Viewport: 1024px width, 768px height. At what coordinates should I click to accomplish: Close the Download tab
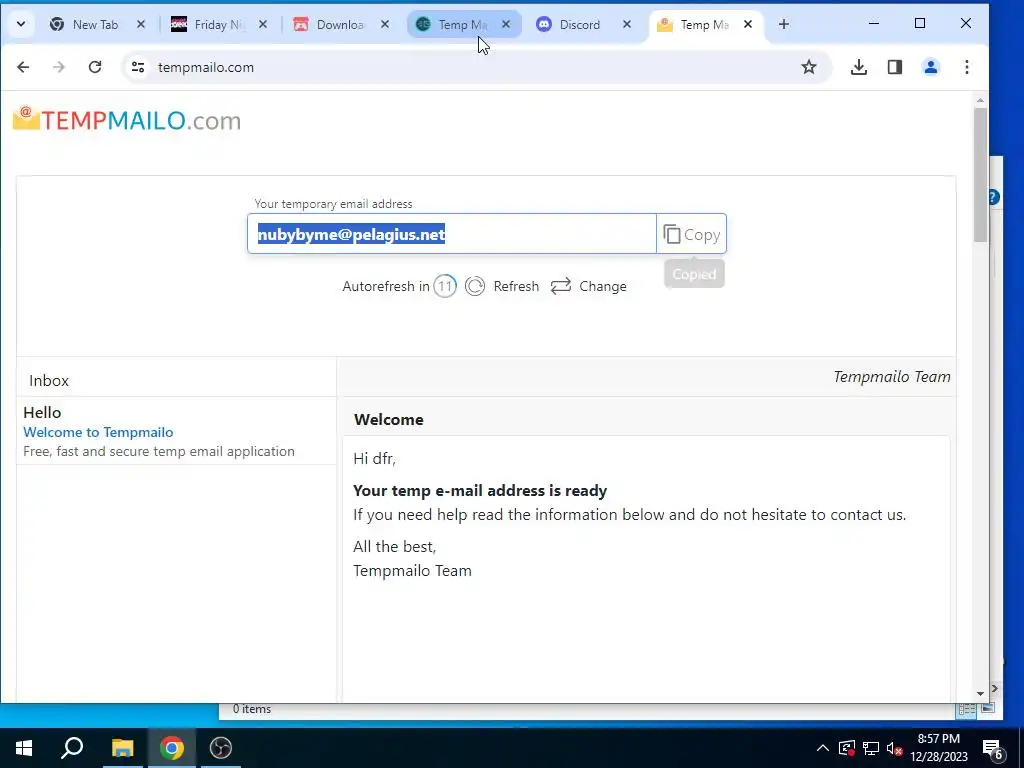click(x=385, y=25)
